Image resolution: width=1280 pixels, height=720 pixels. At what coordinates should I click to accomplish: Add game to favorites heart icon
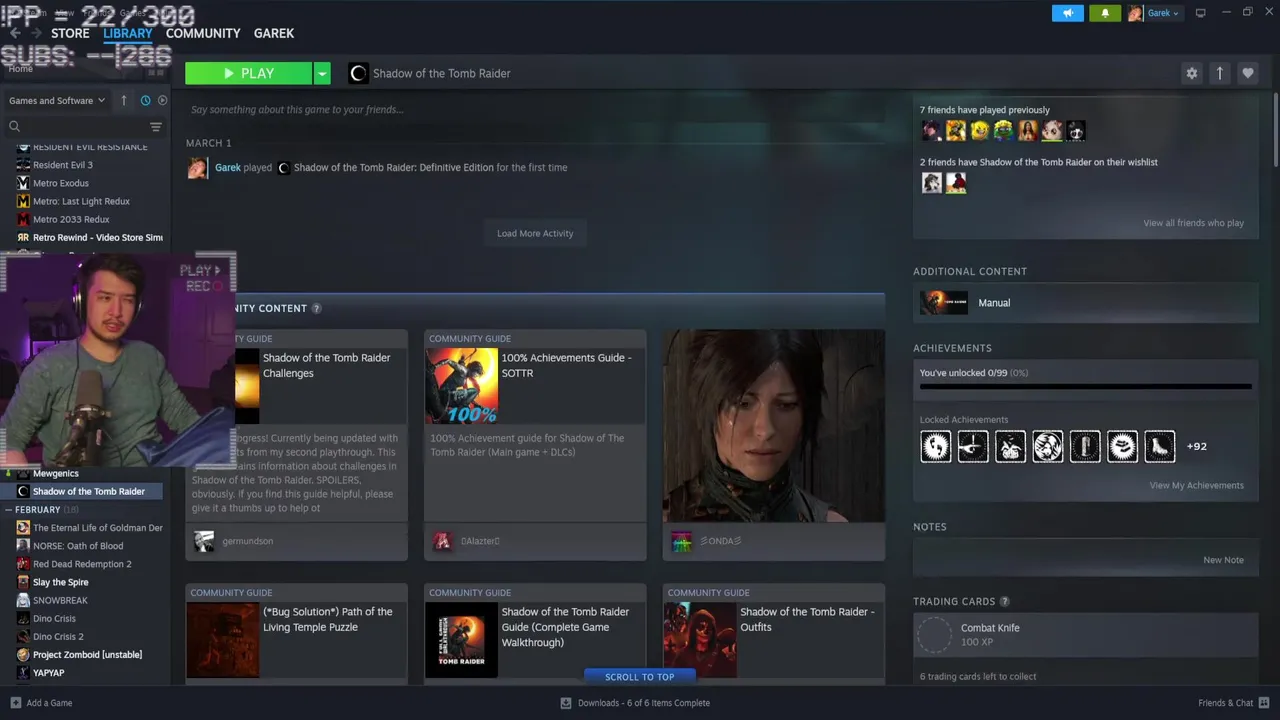click(x=1247, y=73)
